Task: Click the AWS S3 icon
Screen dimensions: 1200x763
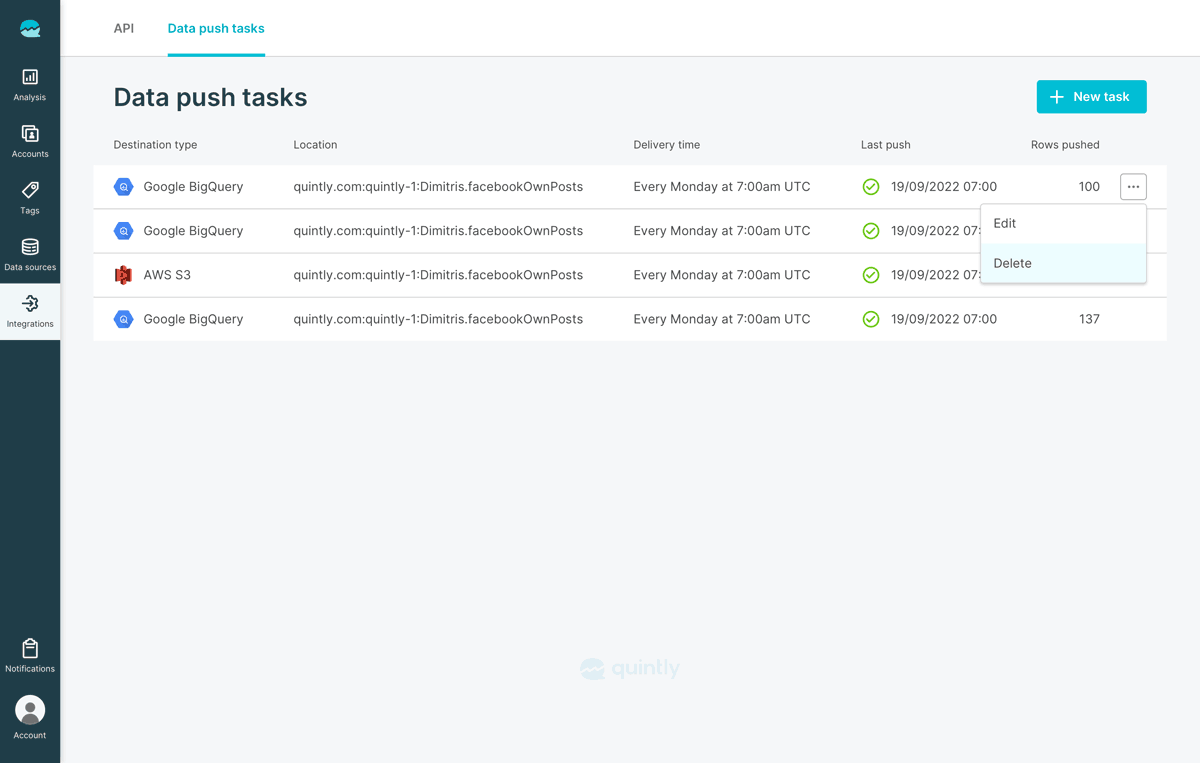Action: (123, 275)
